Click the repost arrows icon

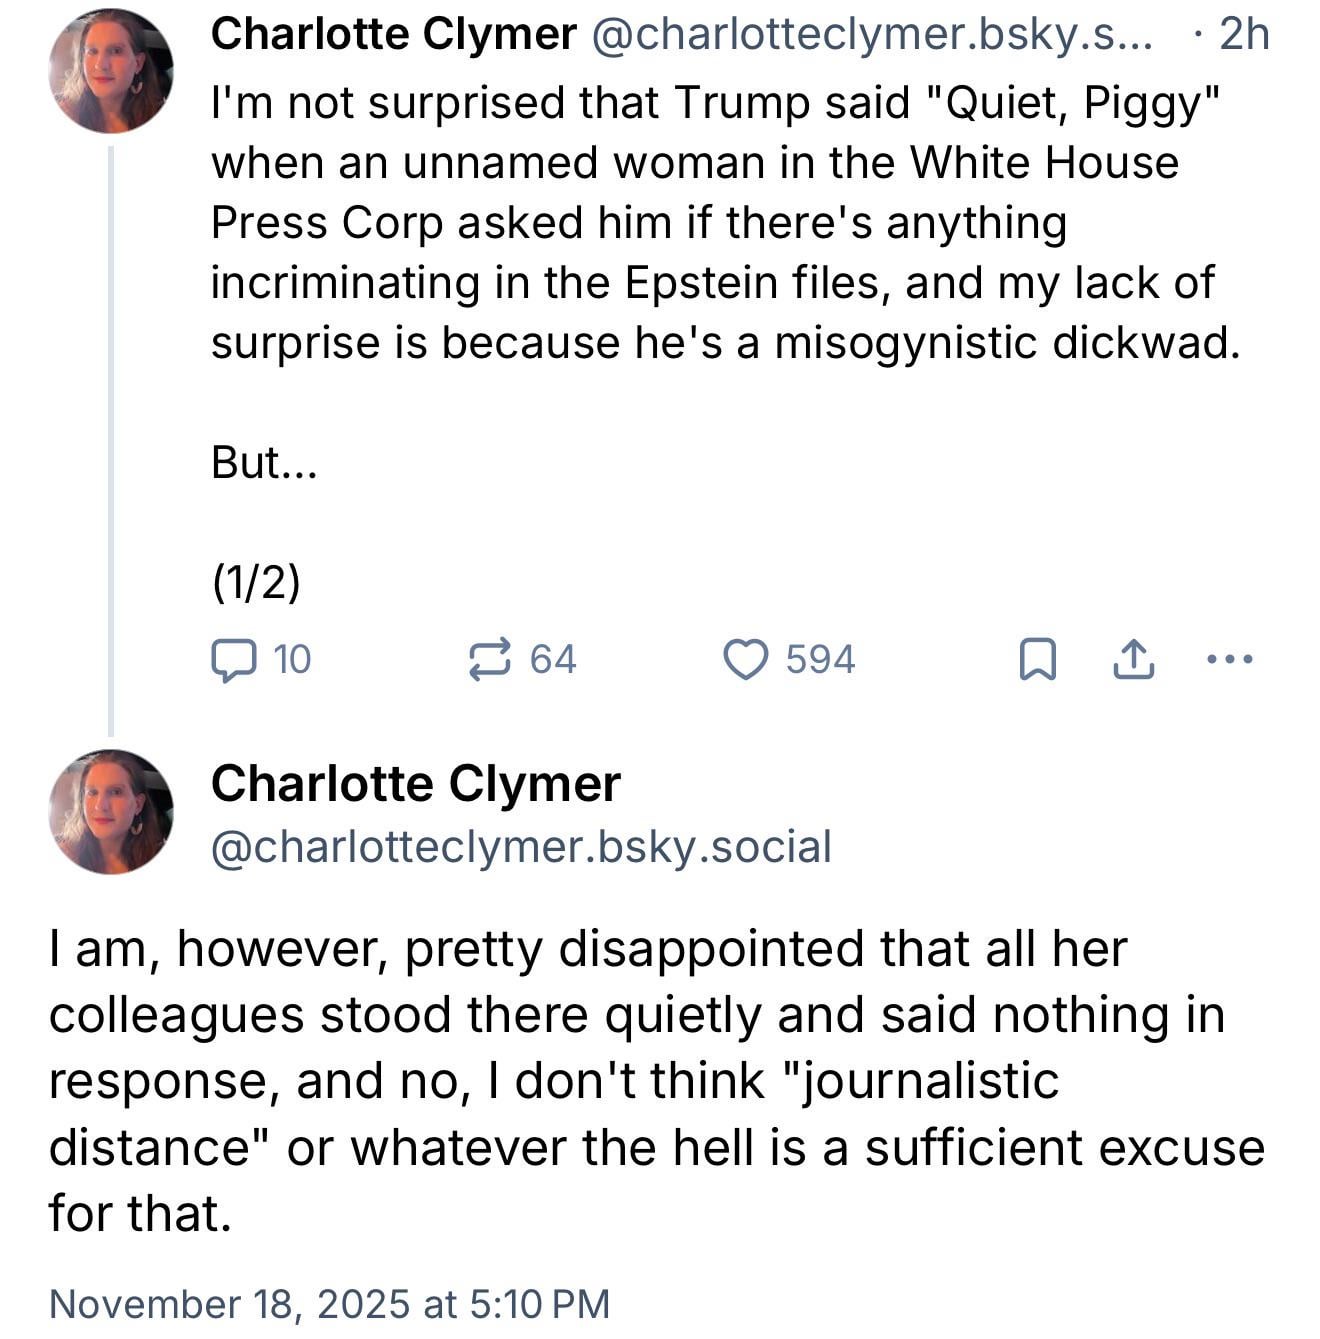(490, 660)
